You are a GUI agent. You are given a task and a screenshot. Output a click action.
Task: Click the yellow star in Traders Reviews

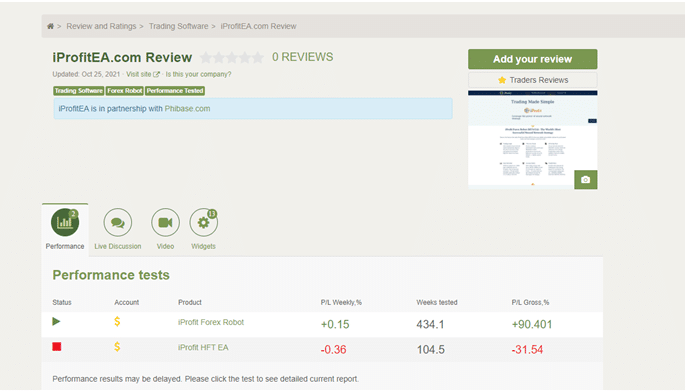[502, 80]
